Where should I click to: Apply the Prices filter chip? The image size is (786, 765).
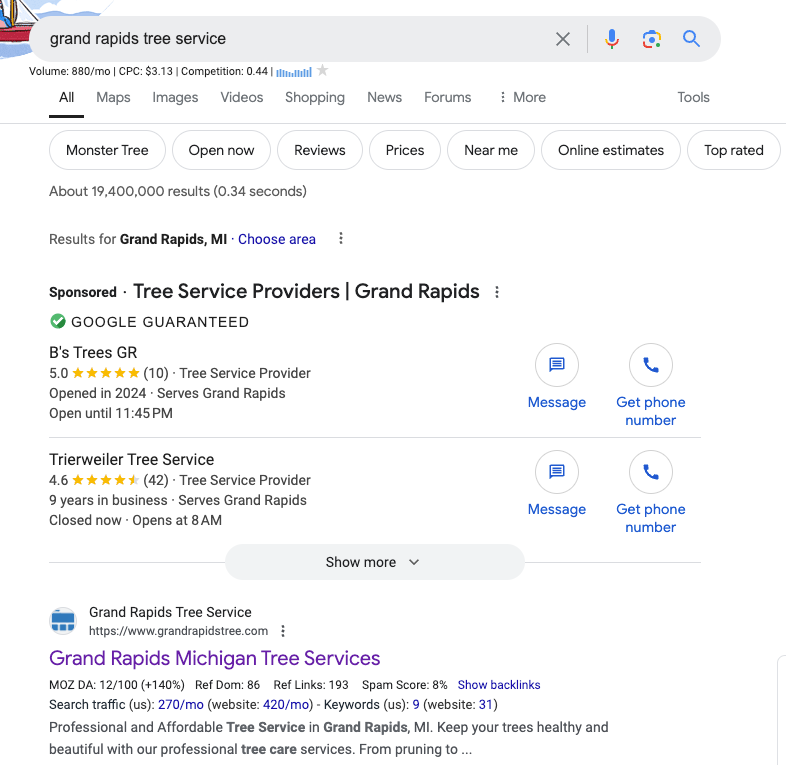point(405,150)
